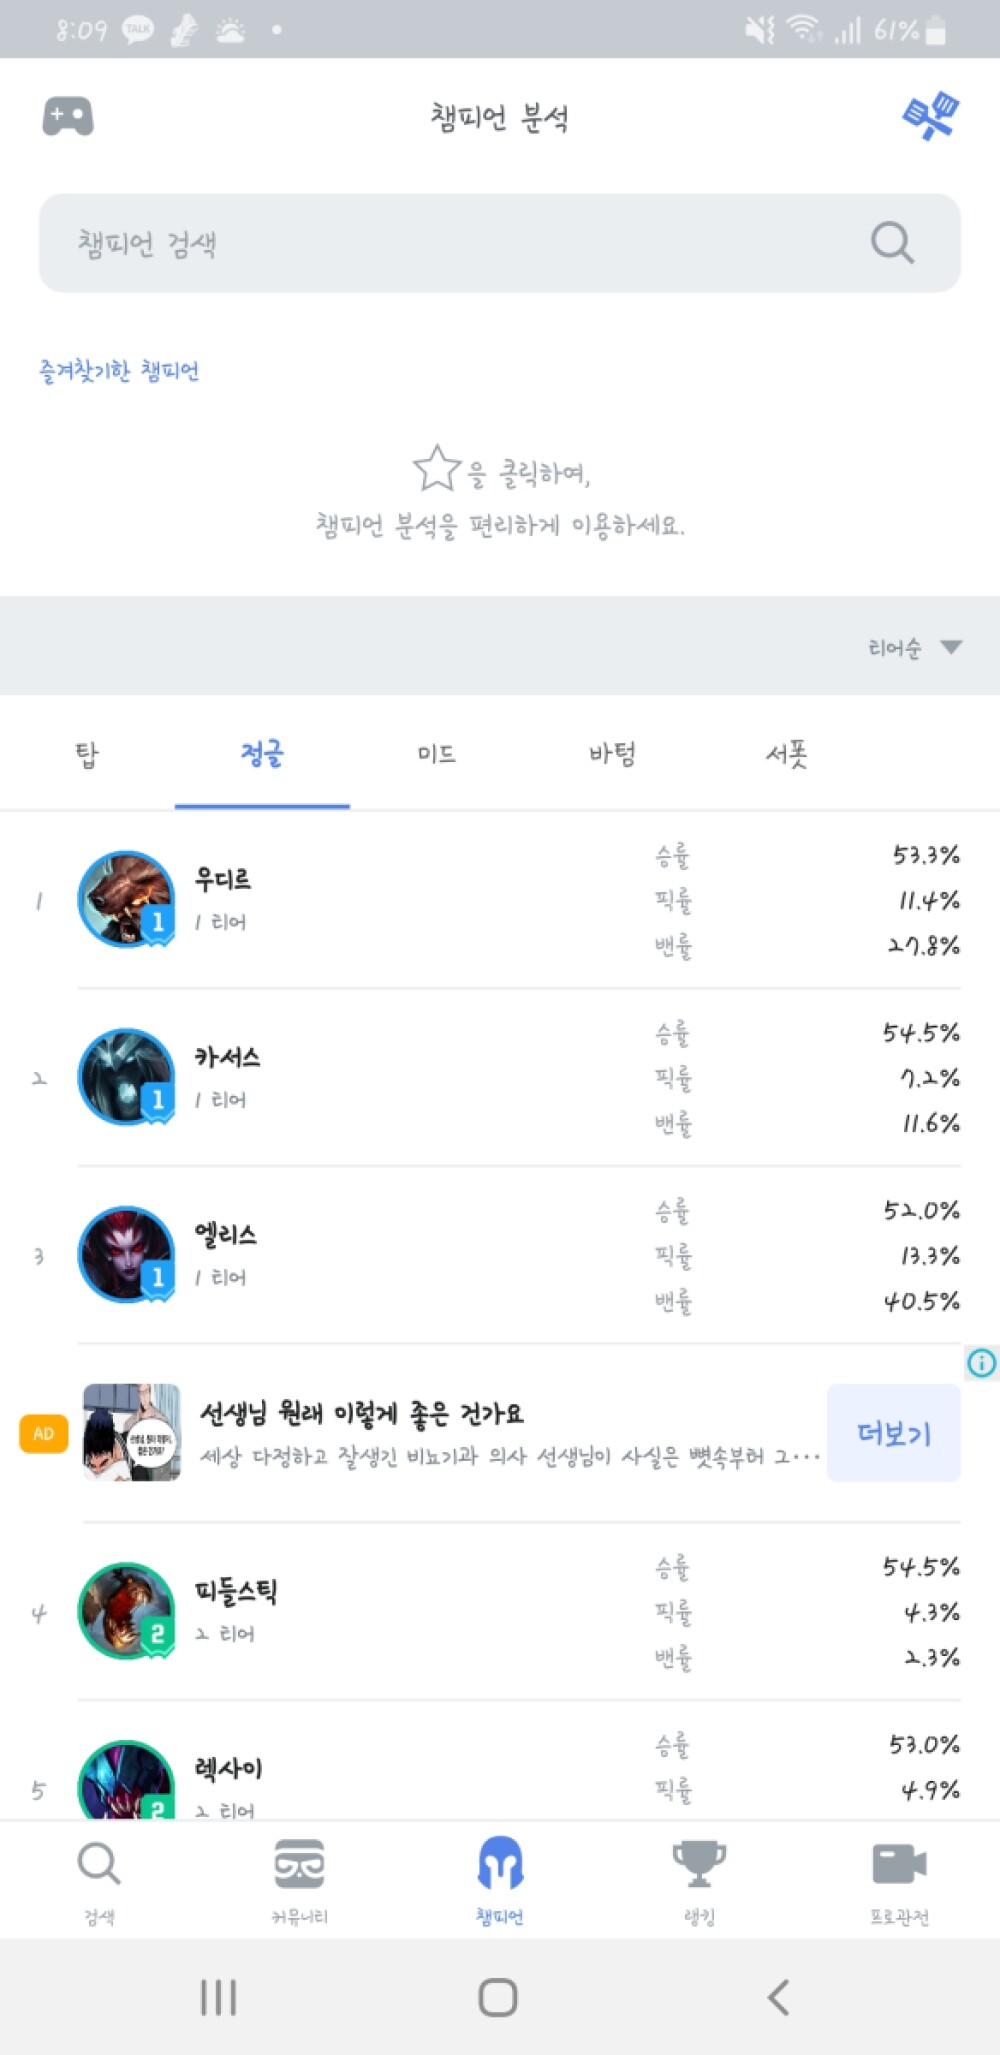The width and height of the screenshot is (1000, 2055).
Task: Expand the 티어순 sort dropdown
Action: [x=914, y=648]
